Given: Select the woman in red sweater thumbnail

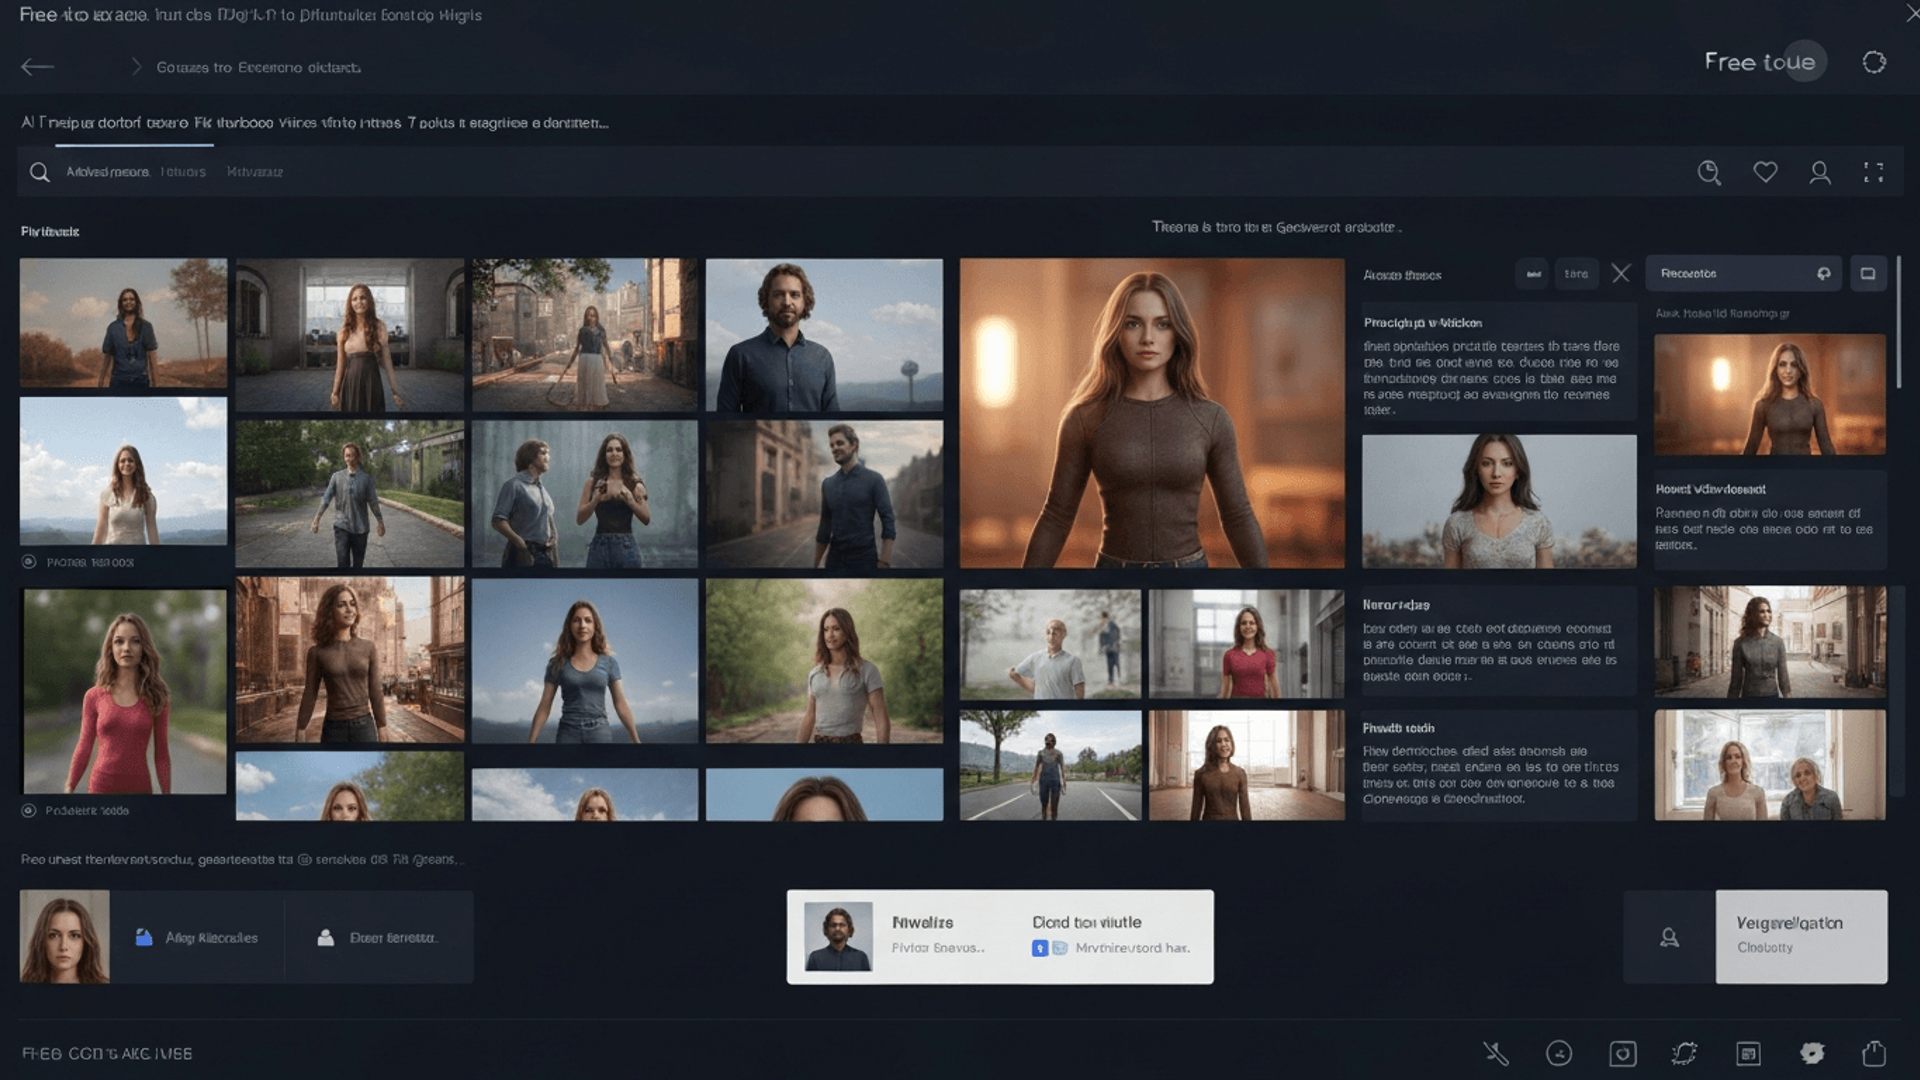Looking at the screenshot, I should pos(125,691).
